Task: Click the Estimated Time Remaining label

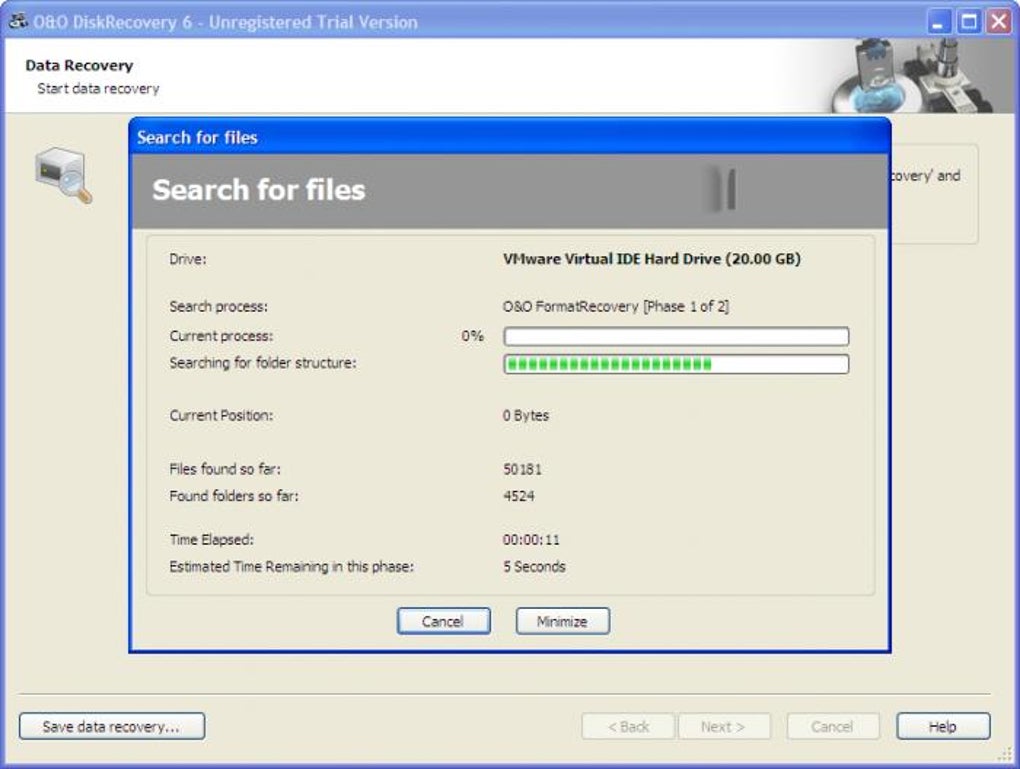Action: 291,567
